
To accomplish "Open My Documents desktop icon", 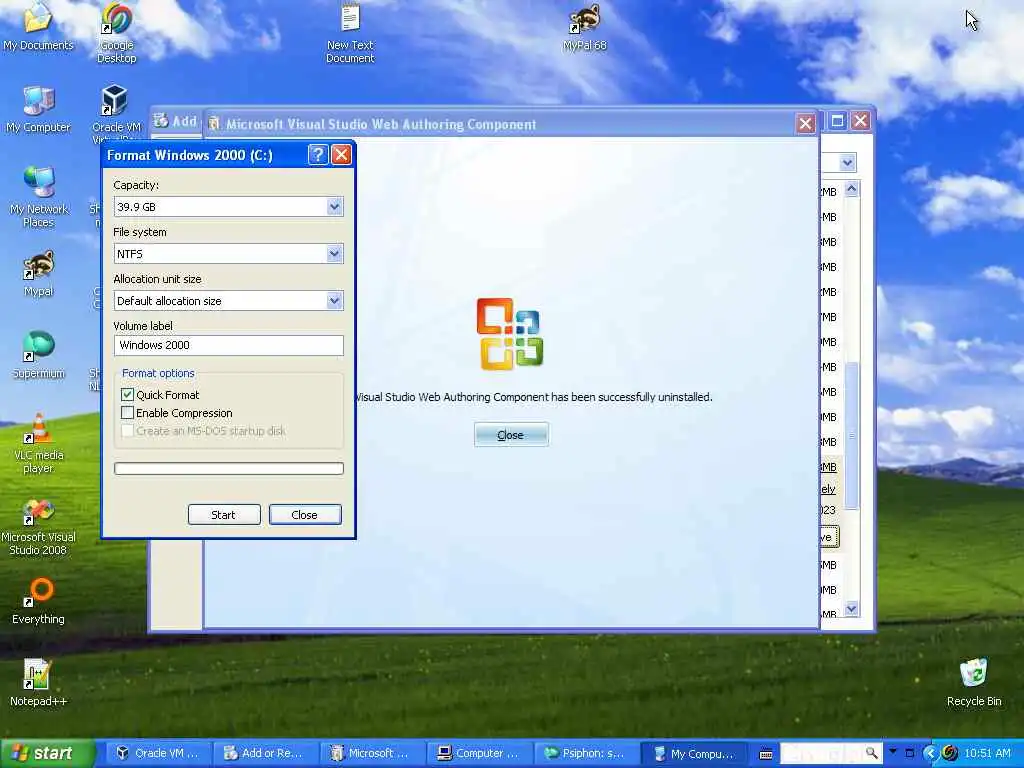I will (38, 26).
